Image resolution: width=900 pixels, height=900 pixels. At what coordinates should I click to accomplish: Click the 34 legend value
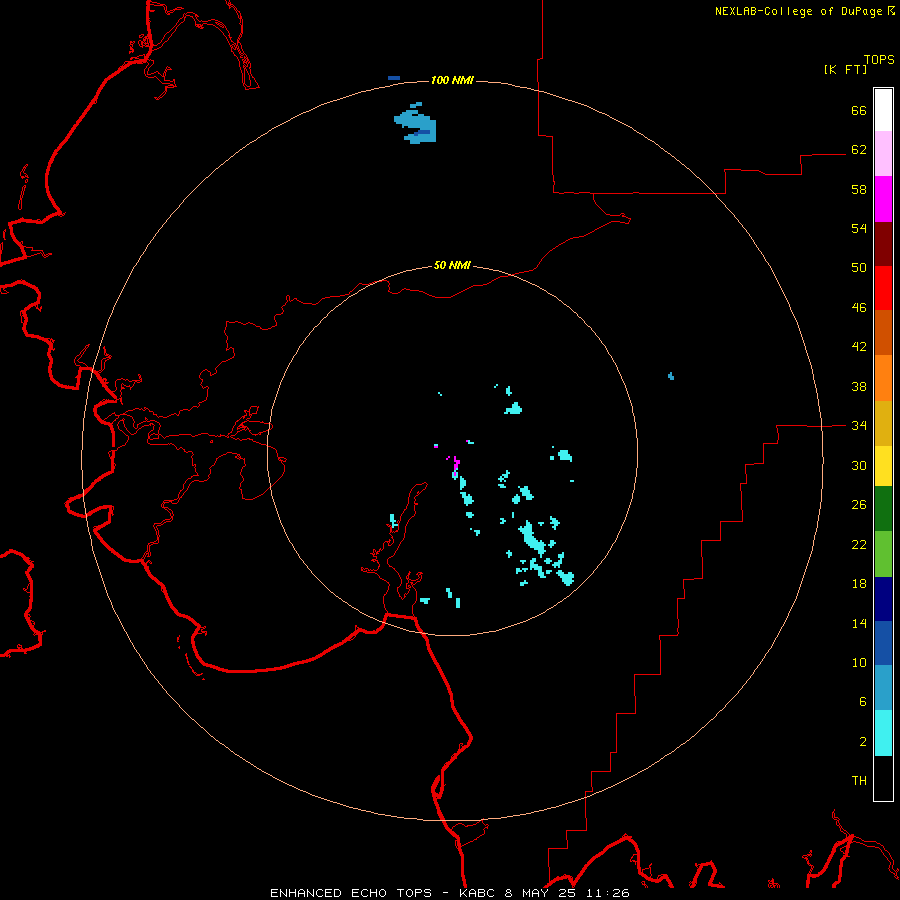(x=859, y=425)
